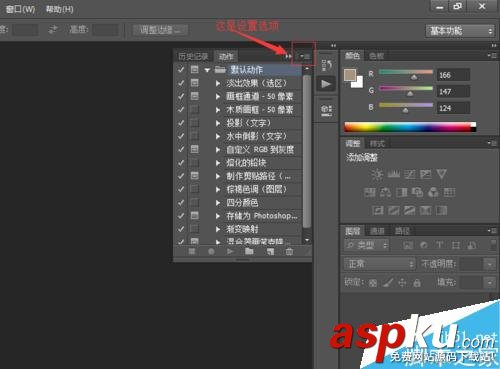500x369 pixels.
Task: Open History panel from collapsed dock icon
Action: (326, 65)
